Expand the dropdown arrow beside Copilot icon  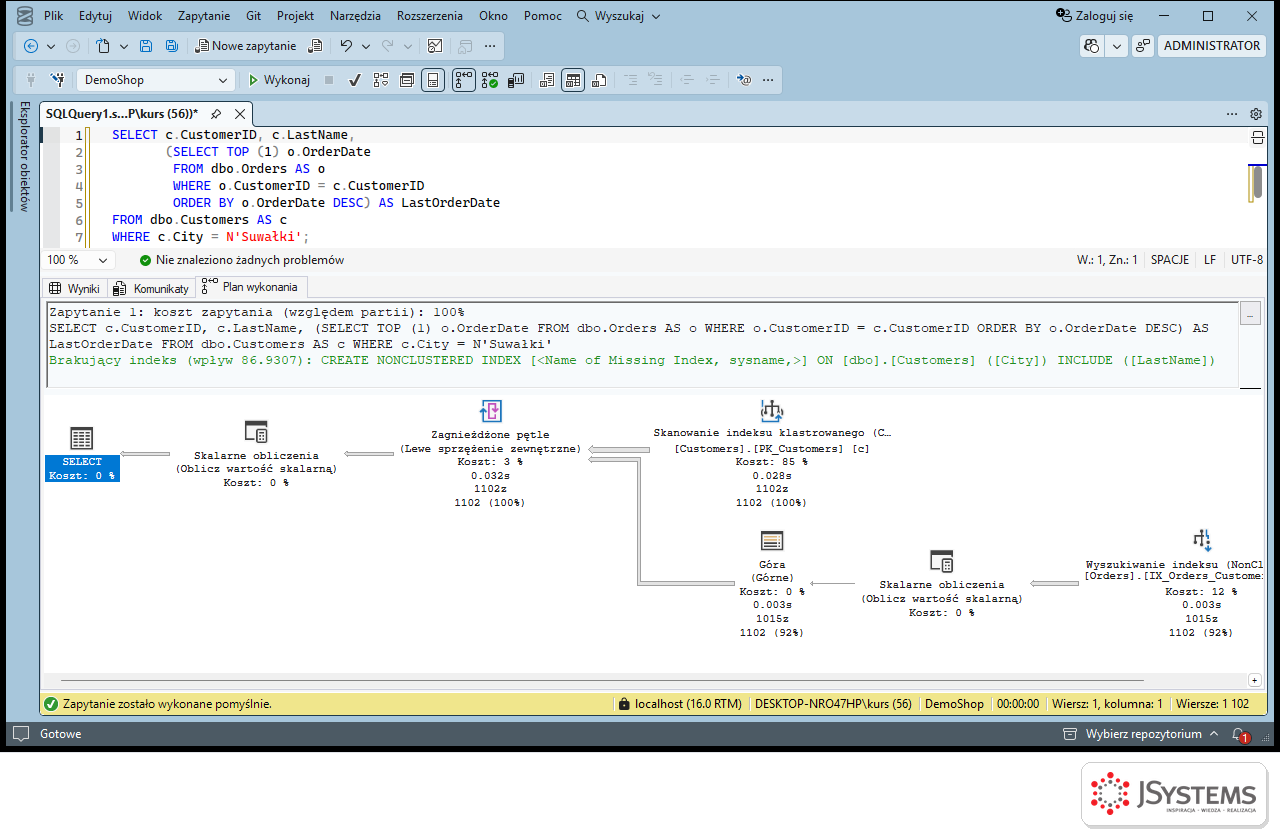pyautogui.click(x=1116, y=46)
